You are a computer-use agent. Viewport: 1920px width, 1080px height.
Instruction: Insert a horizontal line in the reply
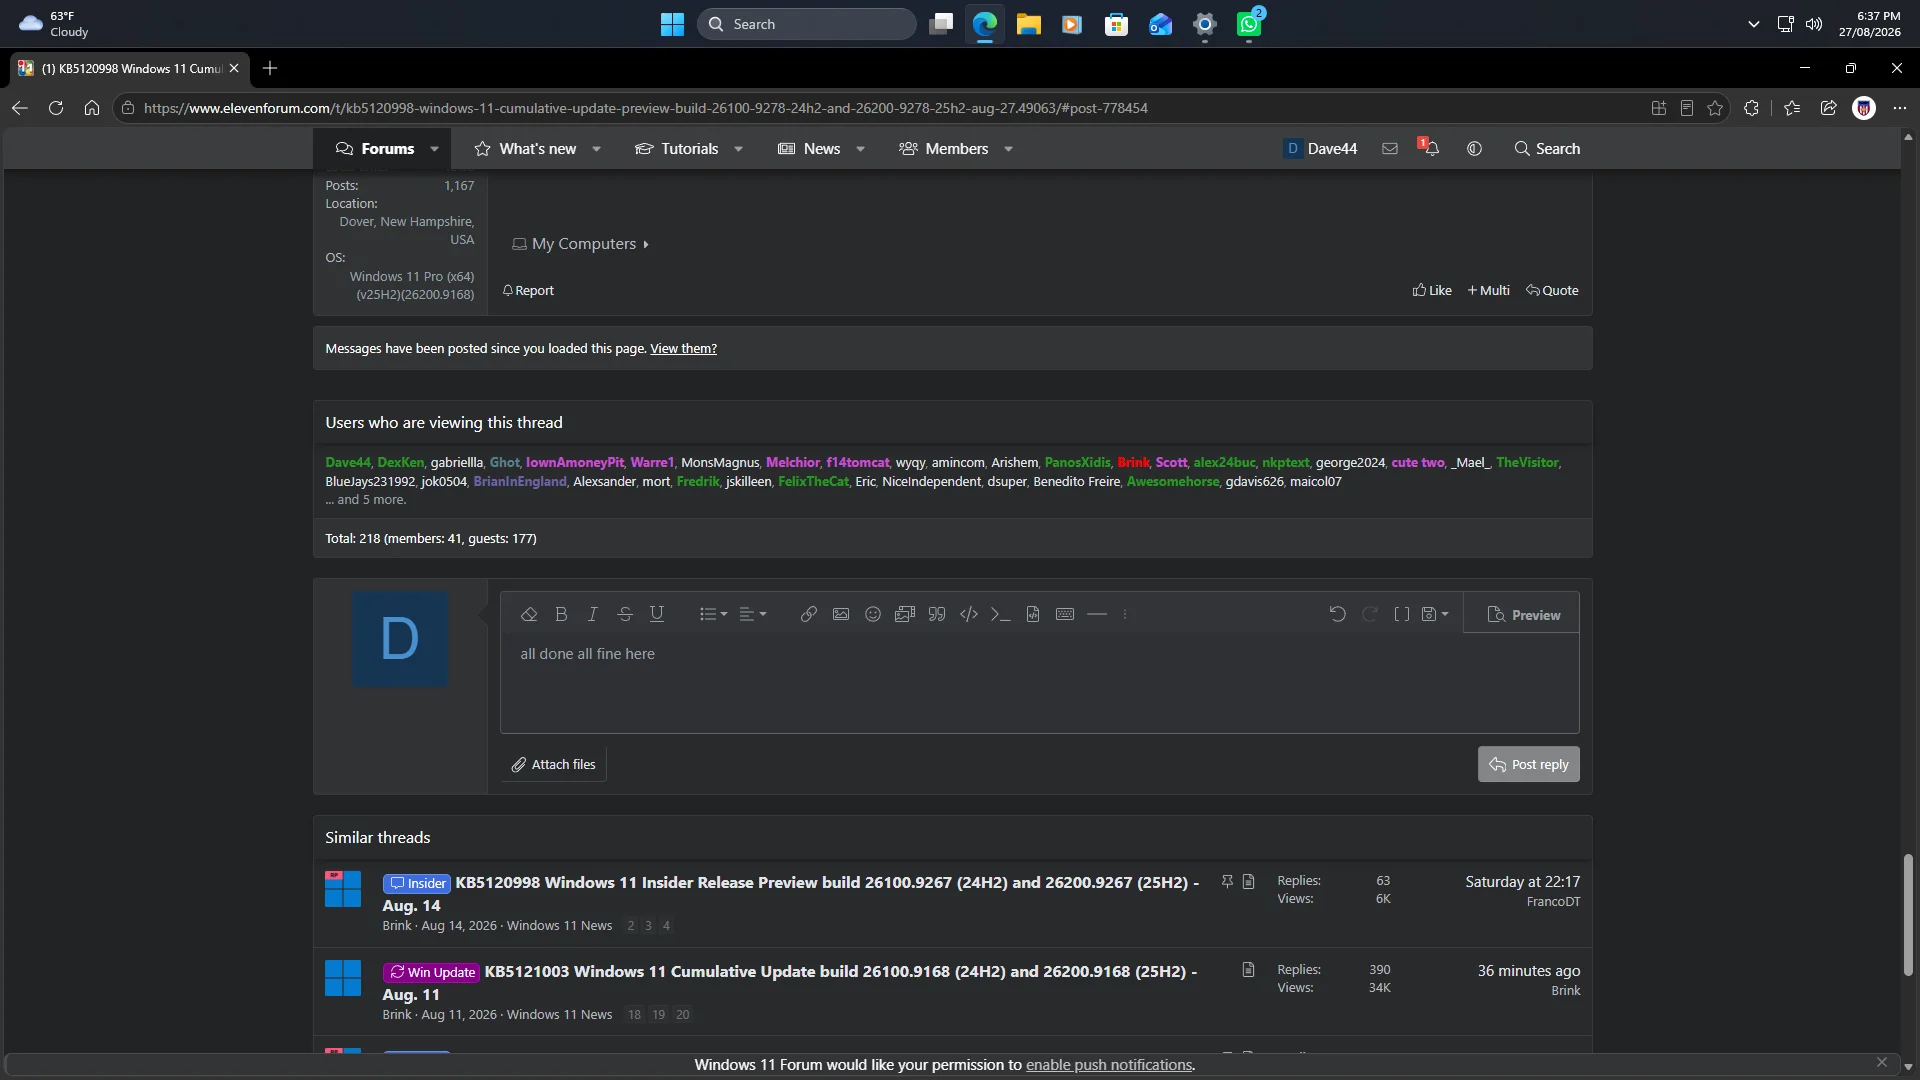[1097, 614]
